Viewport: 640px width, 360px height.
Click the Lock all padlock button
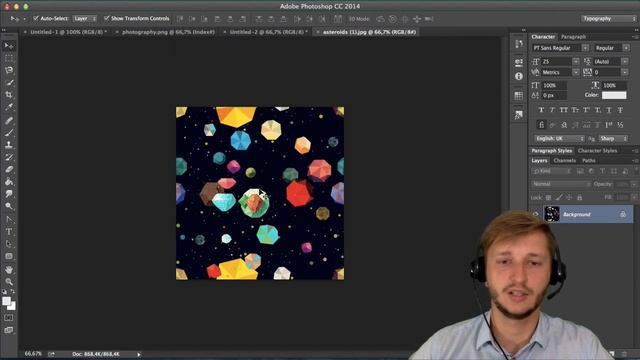tap(579, 198)
